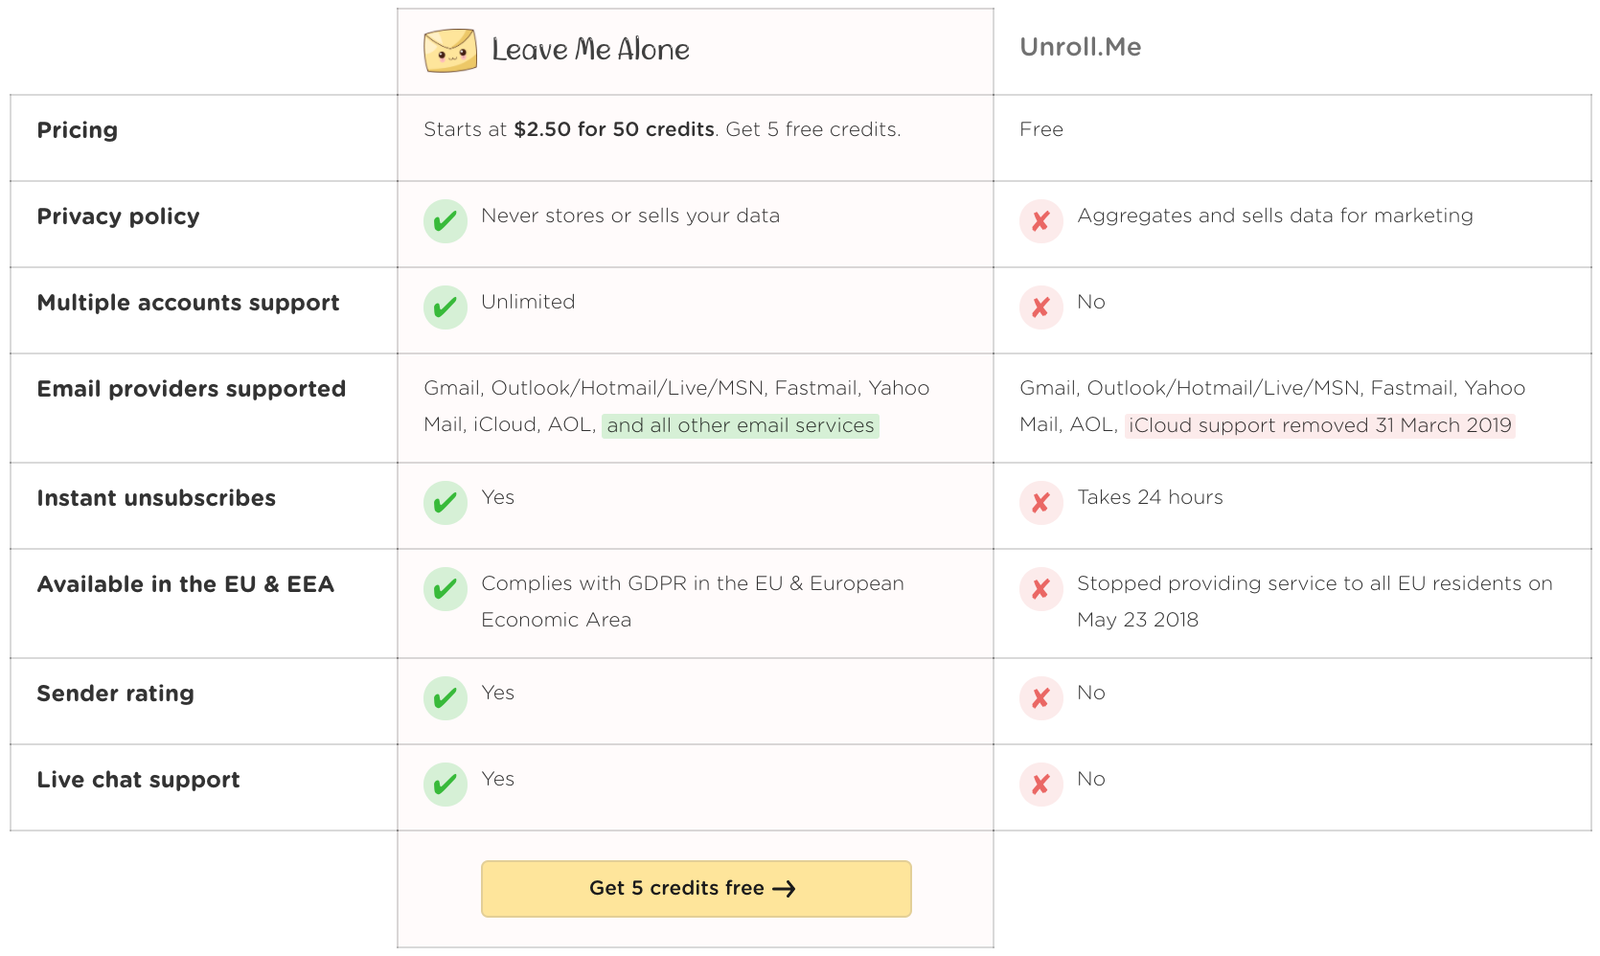This screenshot has height=956, width=1600.
Task: Click the Leave Me Alone envelope logo
Action: [x=449, y=51]
